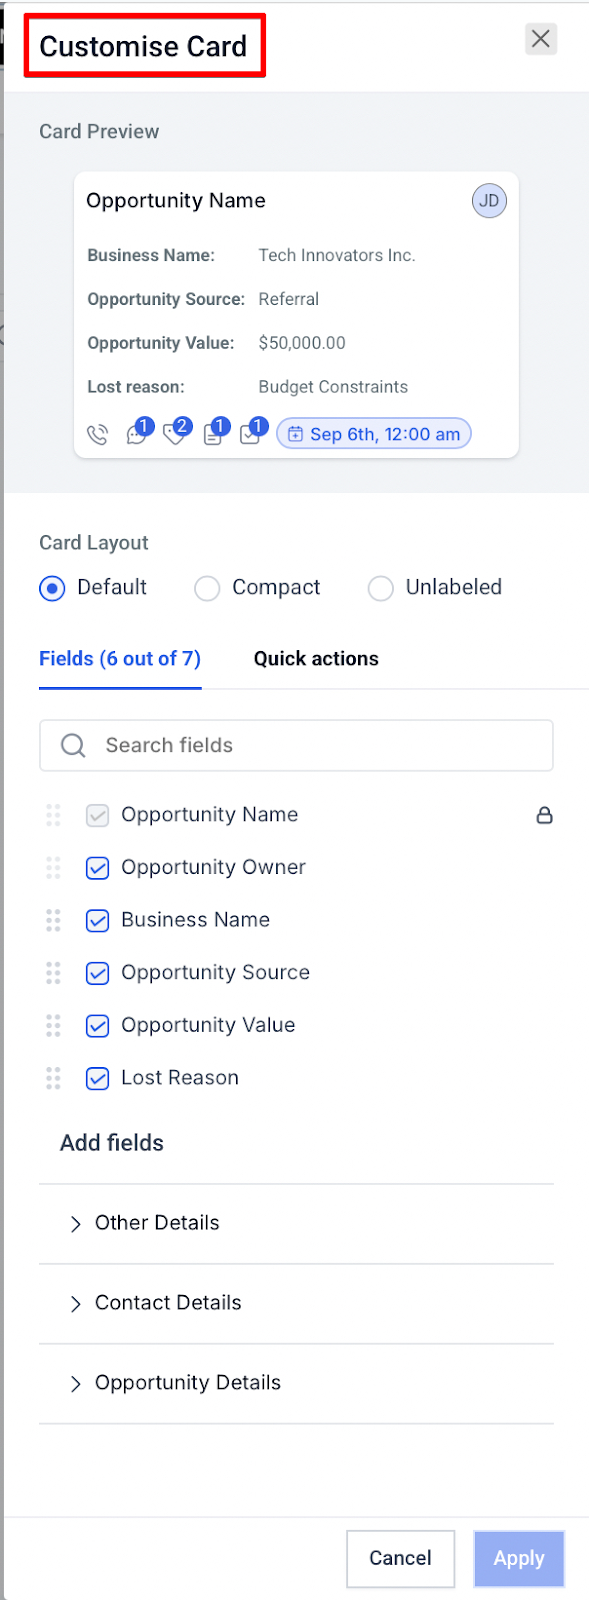This screenshot has height=1600, width=589.
Task: Select the Compact card layout
Action: click(x=257, y=588)
